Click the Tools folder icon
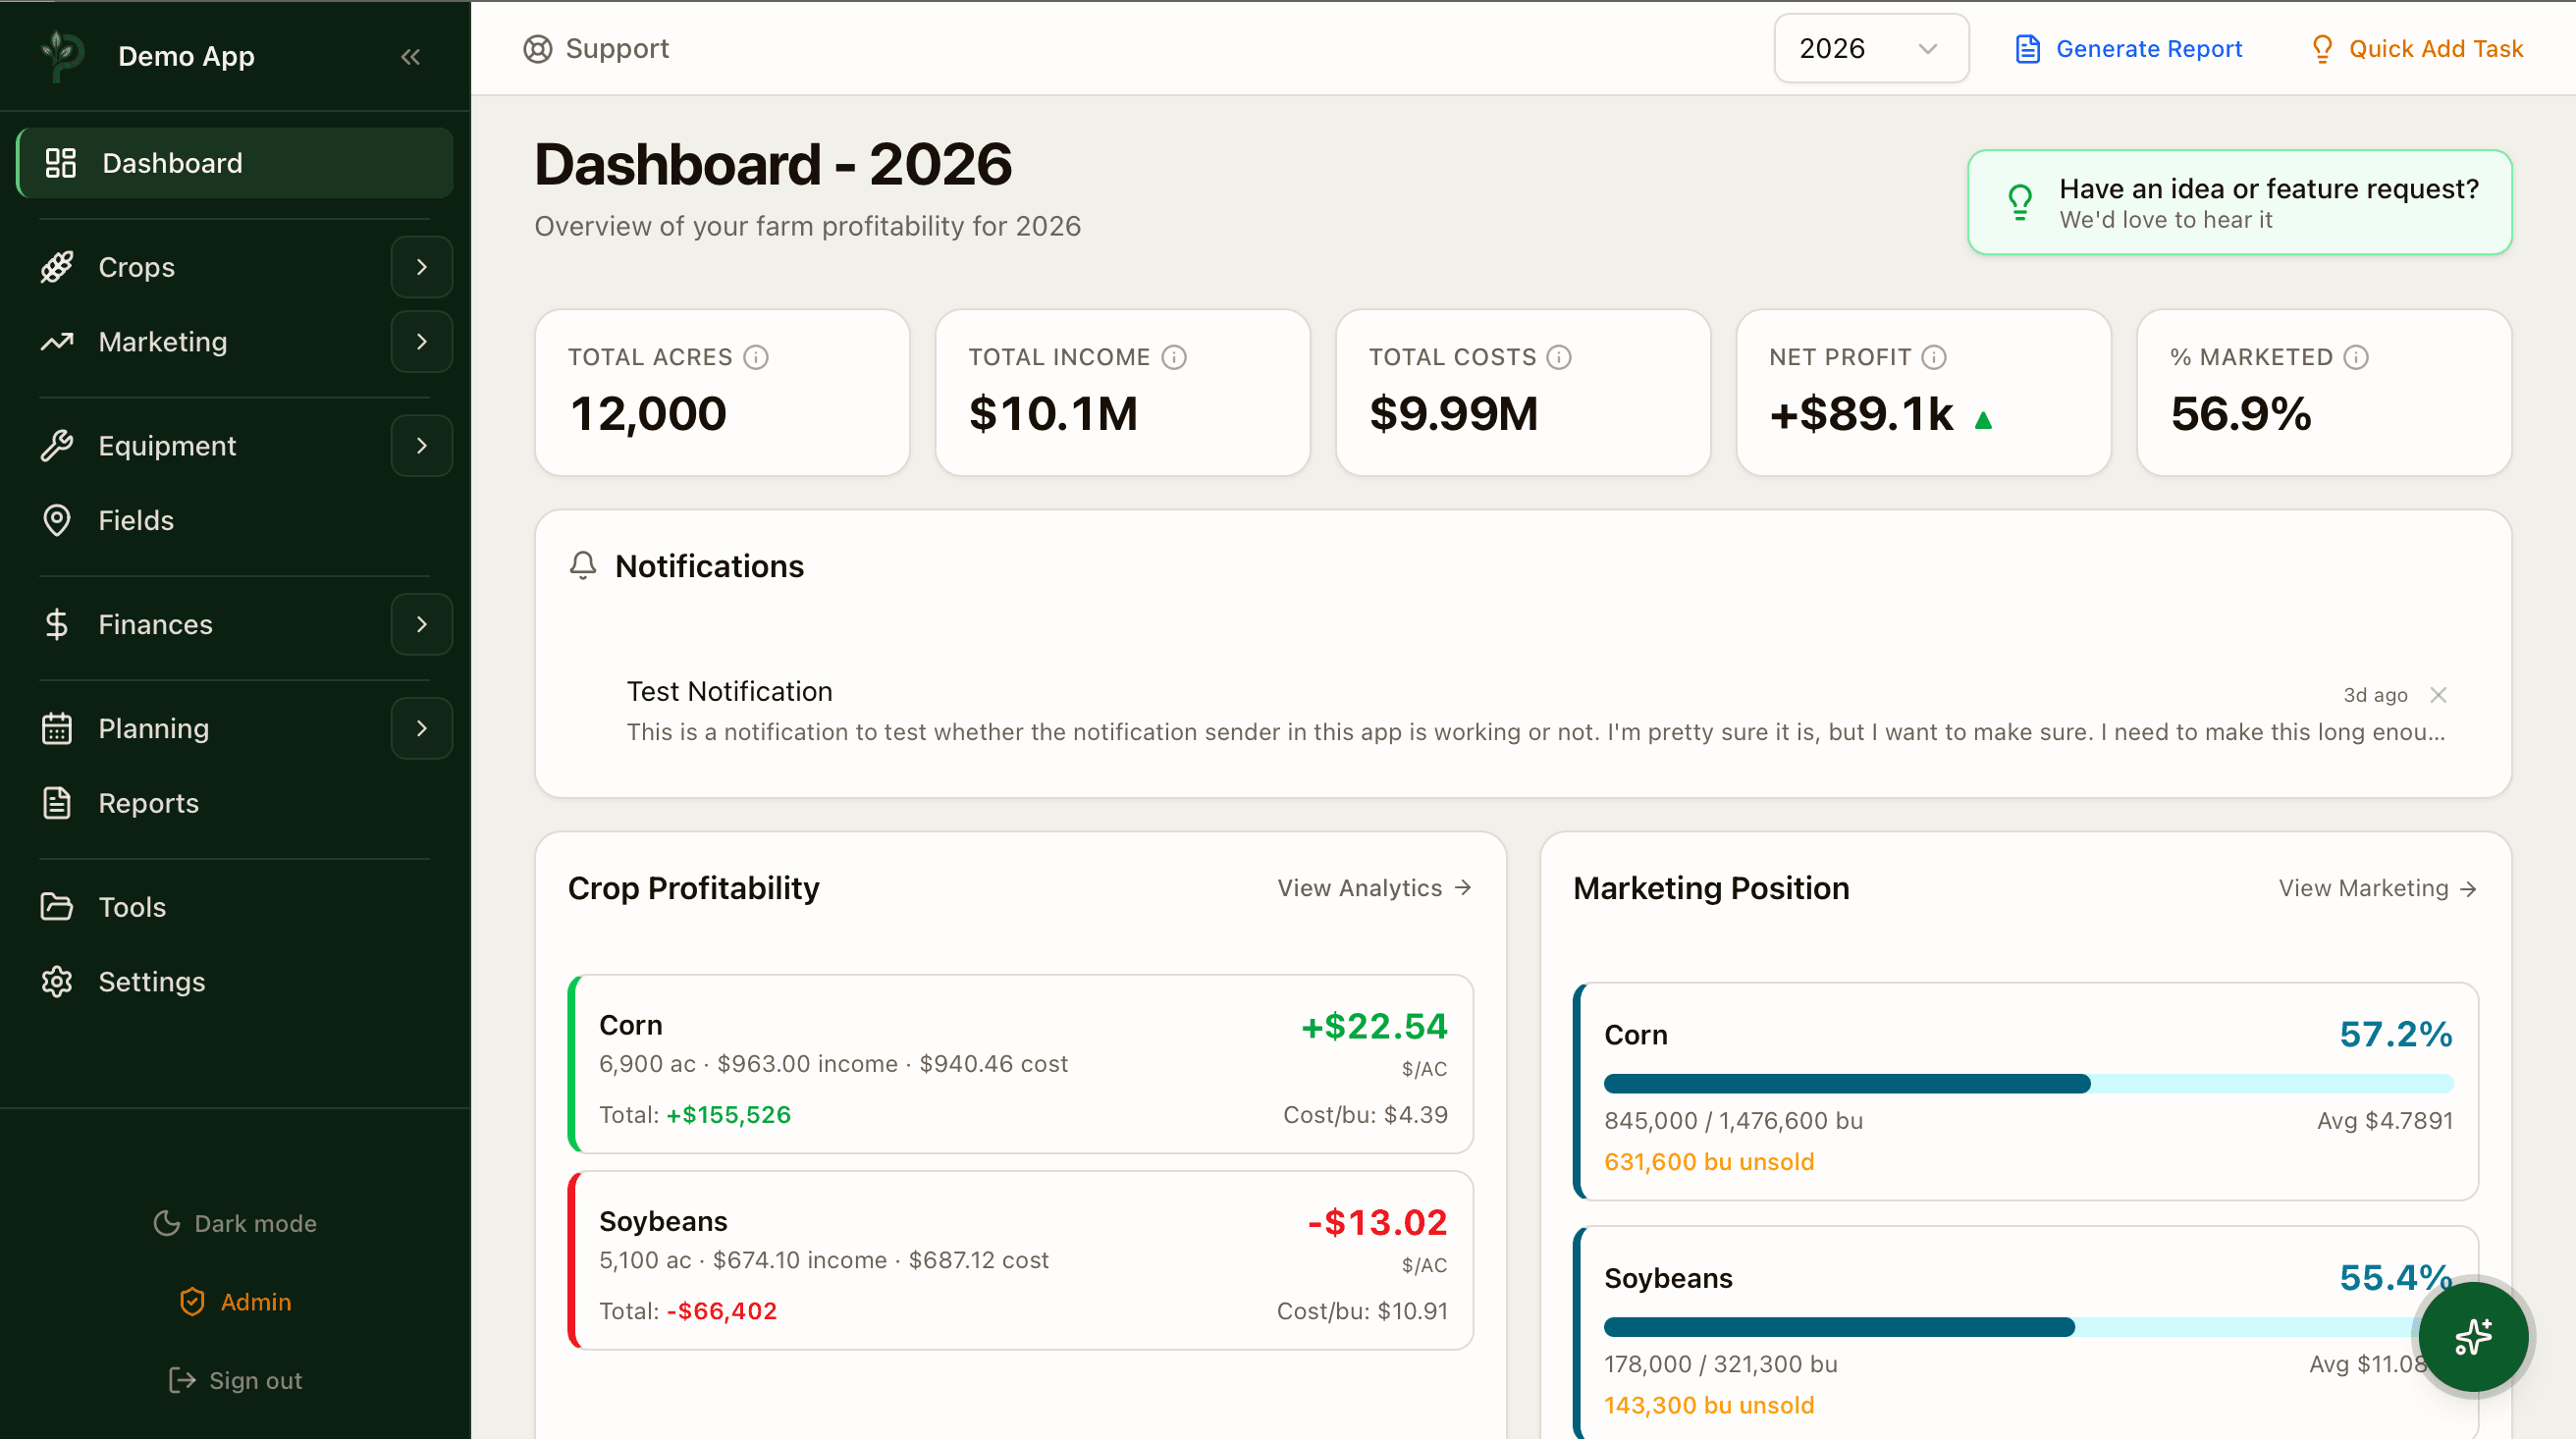2576x1439 pixels. click(x=58, y=906)
